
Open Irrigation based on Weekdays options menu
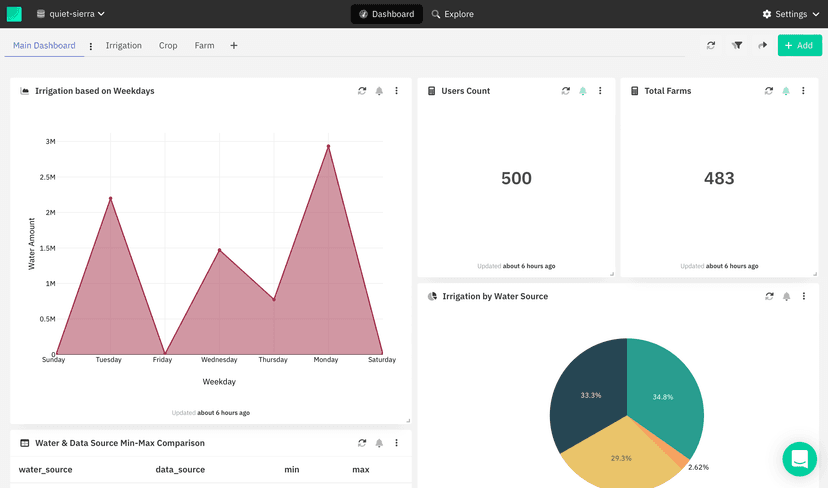(397, 91)
